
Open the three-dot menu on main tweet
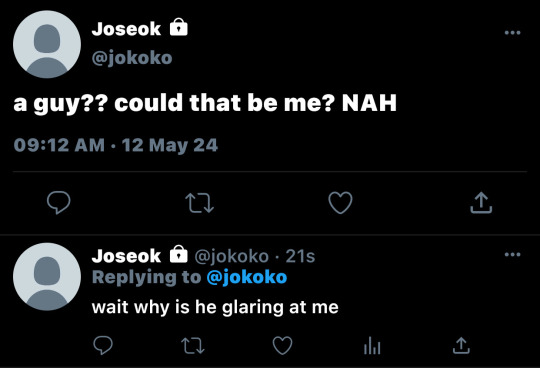pyautogui.click(x=512, y=33)
